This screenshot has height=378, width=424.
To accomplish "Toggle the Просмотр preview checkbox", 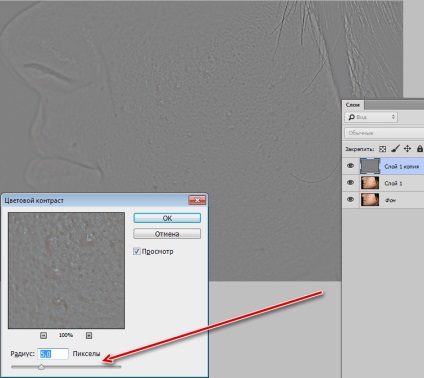I will (x=137, y=251).
